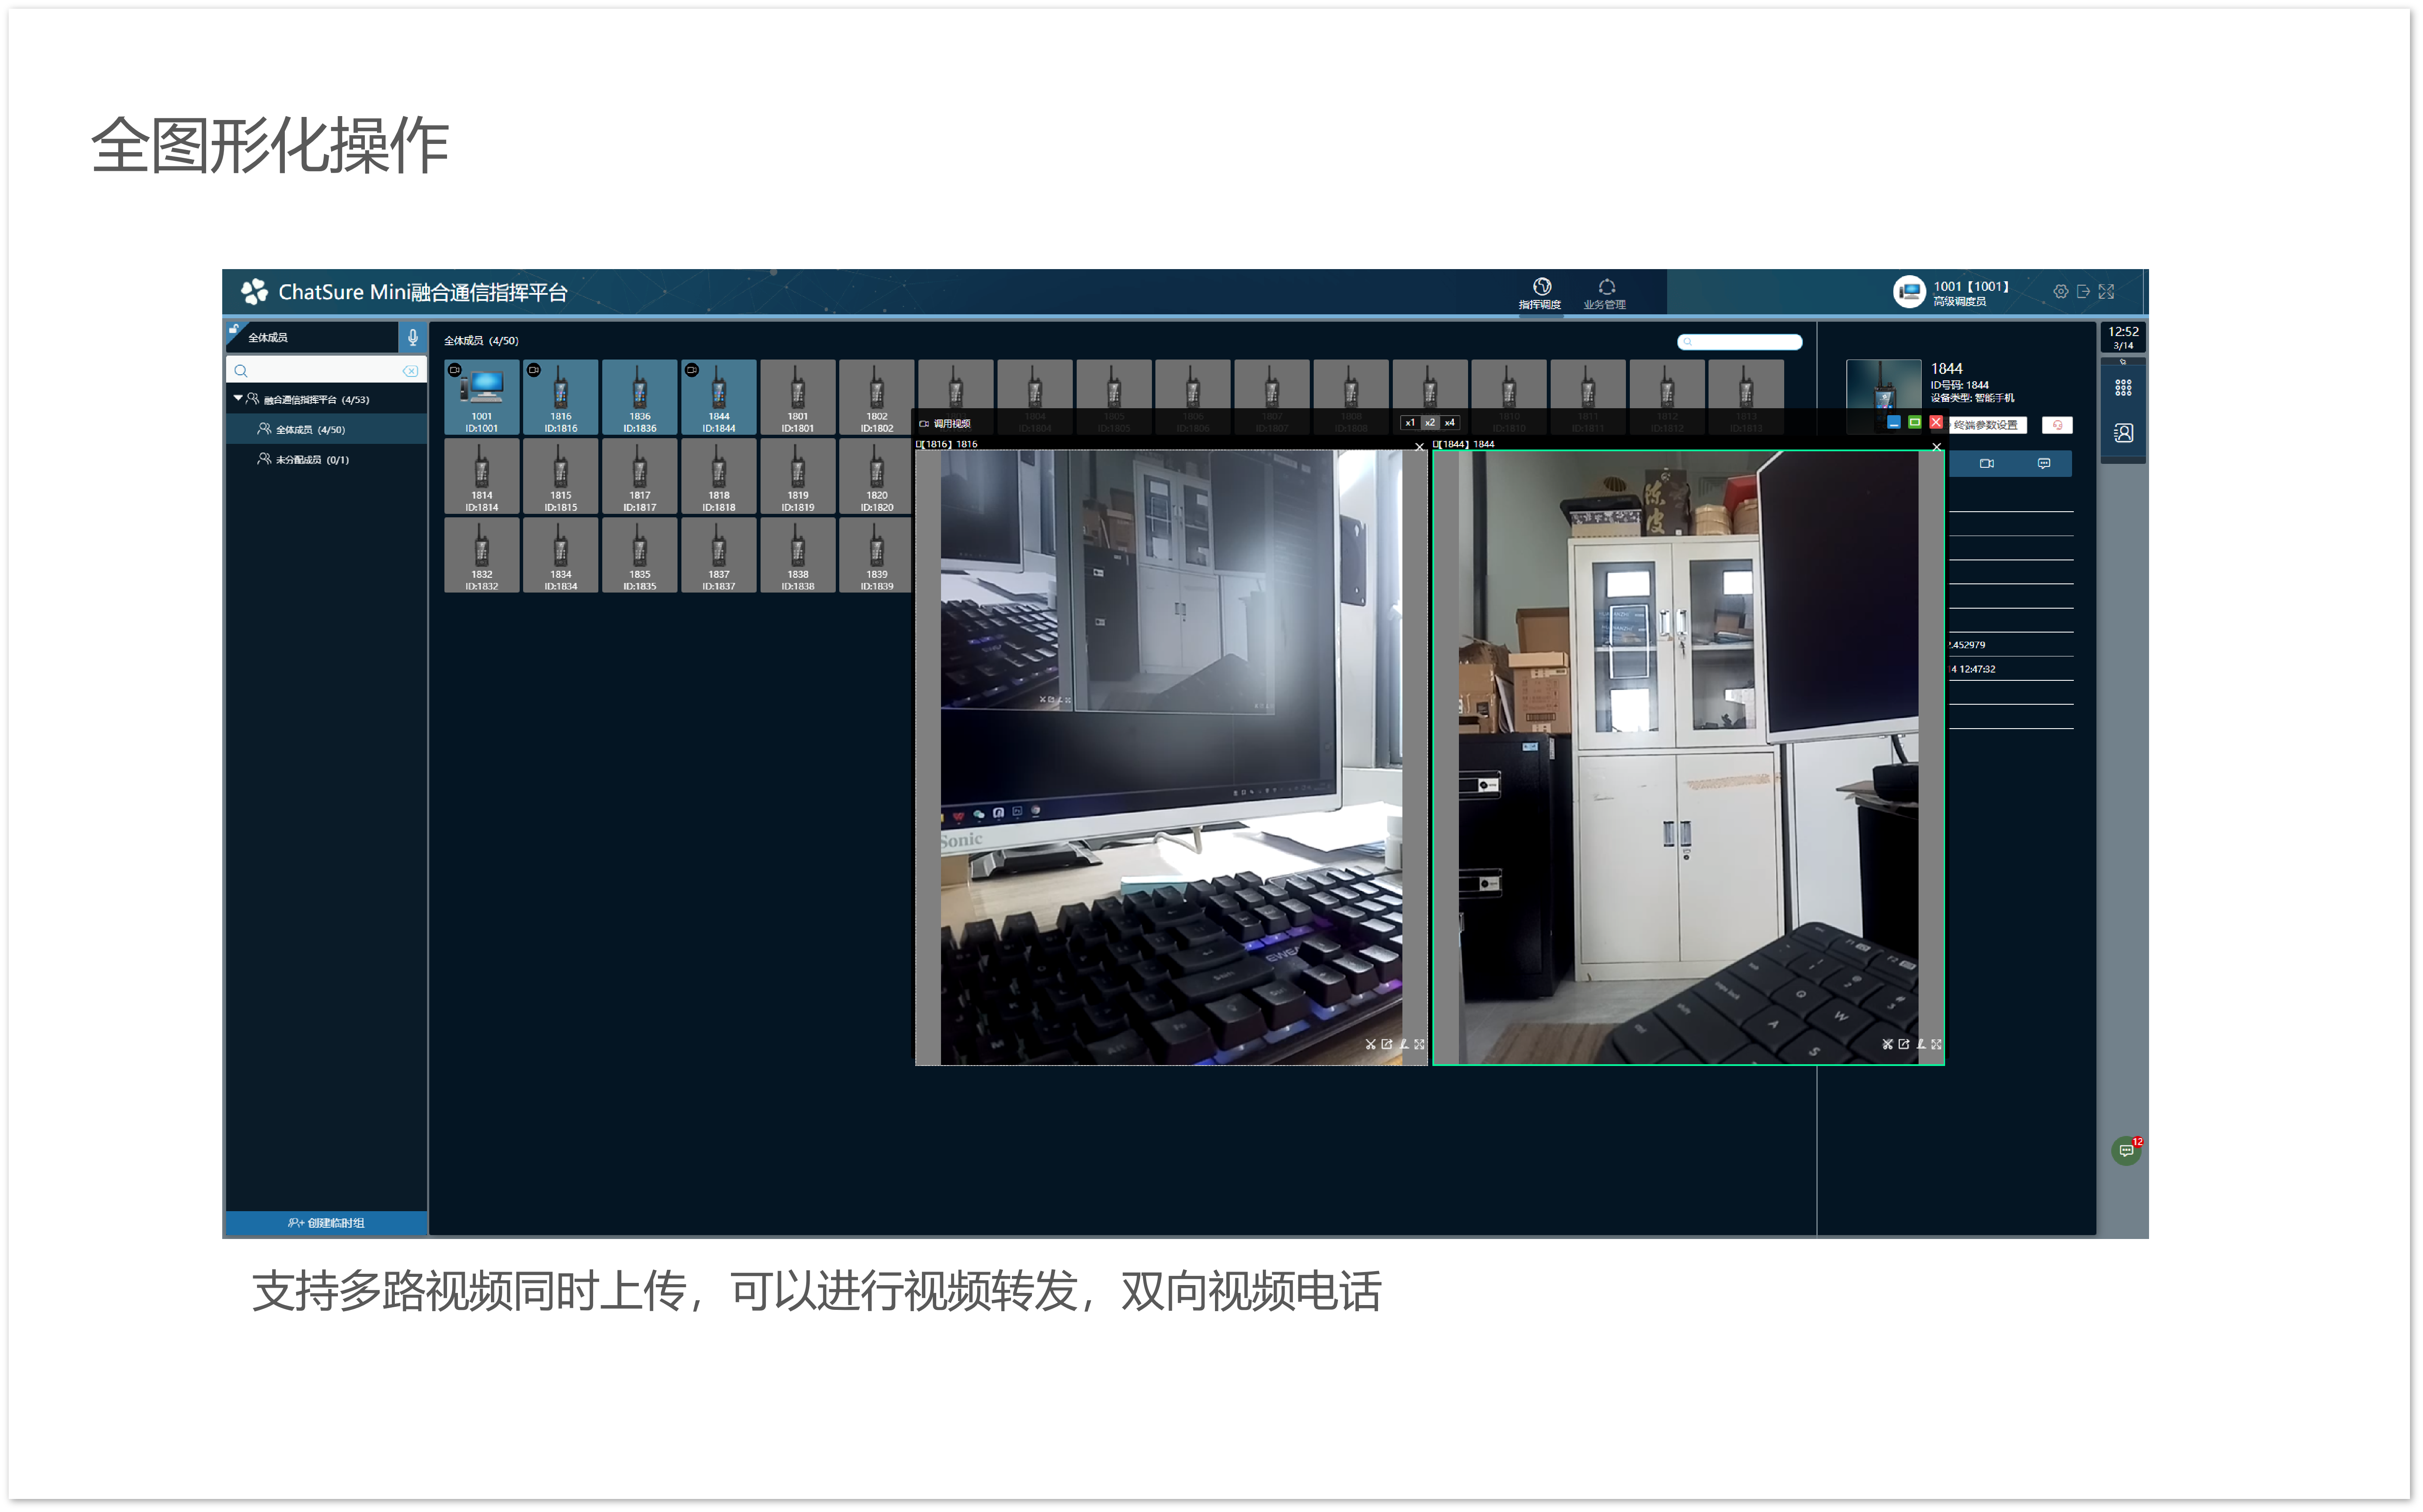
Task: Start video call from 1844 detail panel
Action: pyautogui.click(x=1987, y=463)
